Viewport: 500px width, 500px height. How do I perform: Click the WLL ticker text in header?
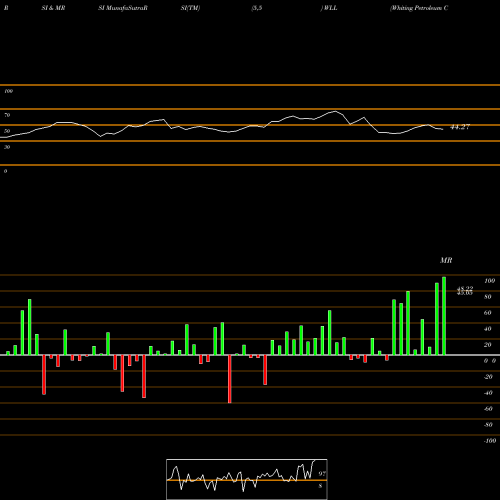coord(330,8)
